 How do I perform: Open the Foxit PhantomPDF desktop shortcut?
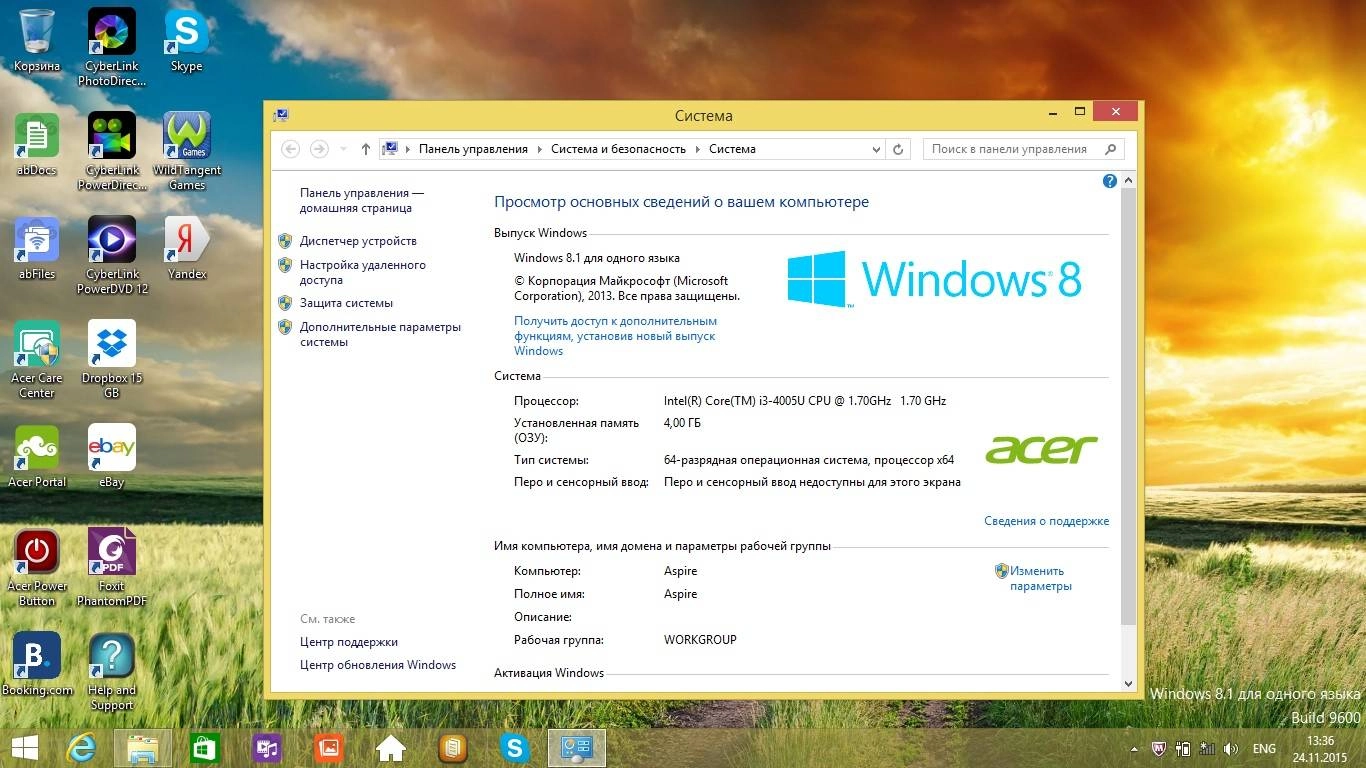112,567
